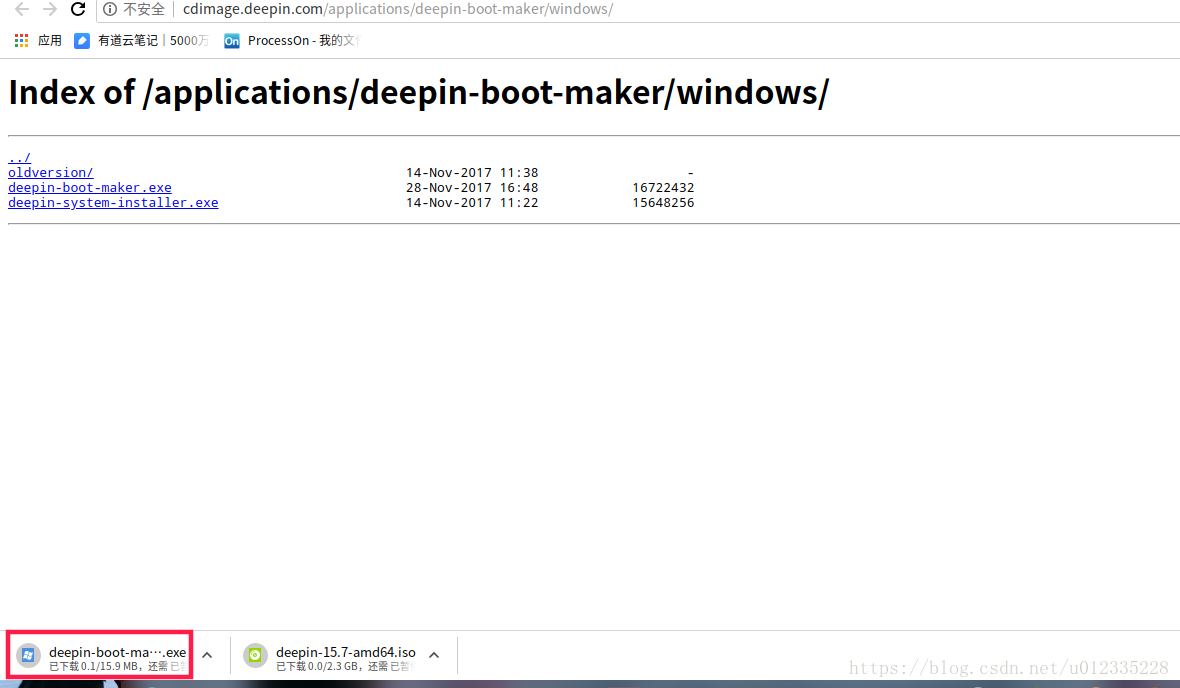View site security info icon
Image resolution: width=1180 pixels, height=688 pixels.
[x=110, y=9]
